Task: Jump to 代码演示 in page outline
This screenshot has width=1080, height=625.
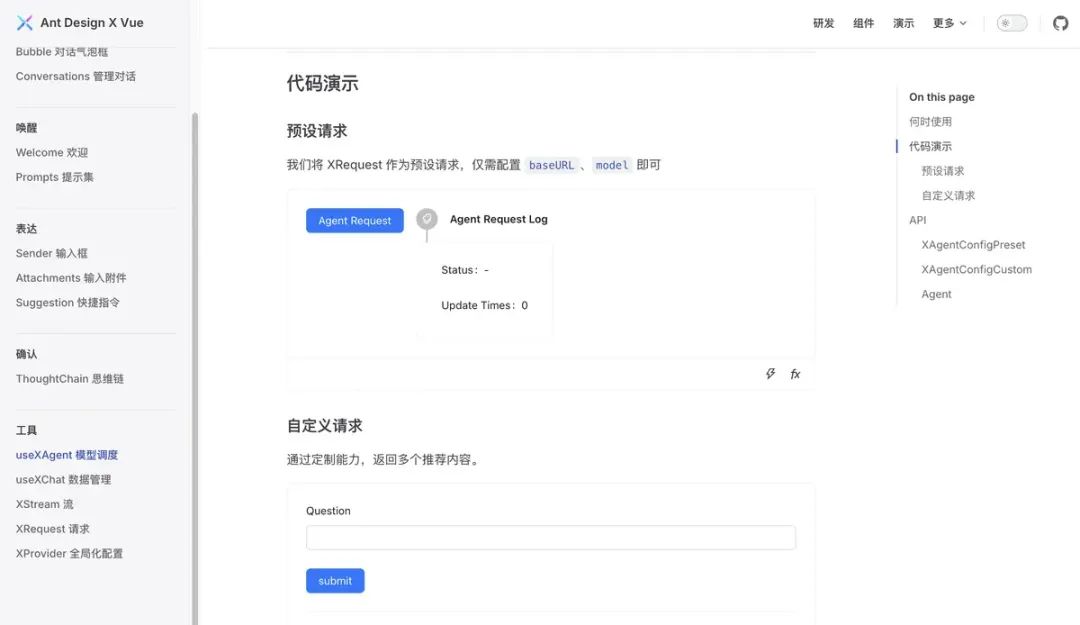Action: (x=930, y=146)
